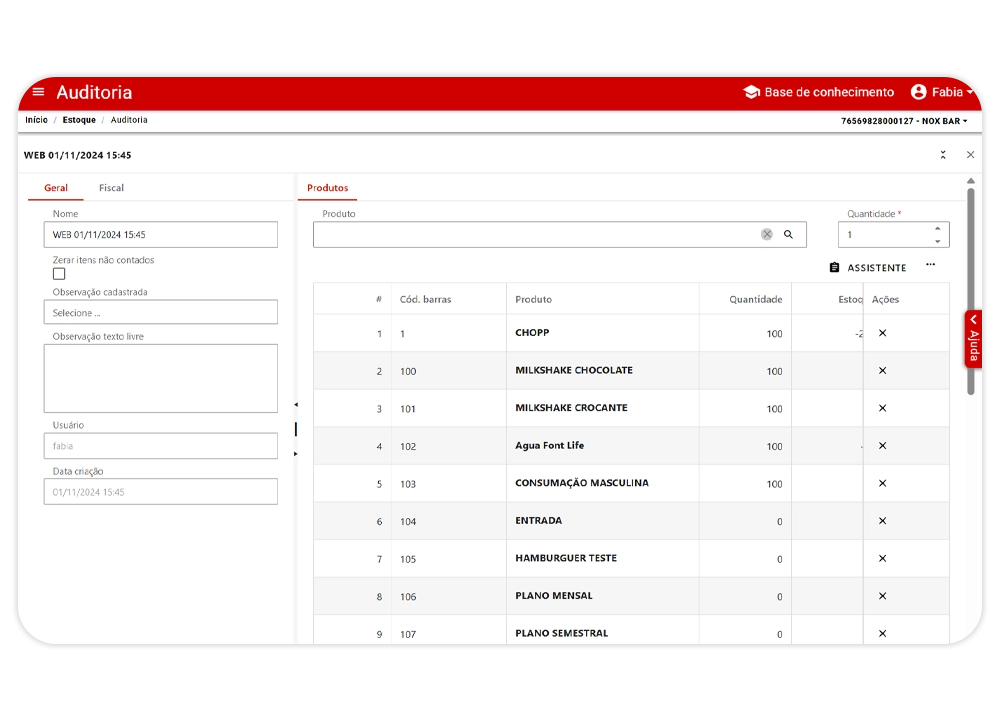The width and height of the screenshot is (1000, 720).
Task: Click quantity 100 in CONSUMAÇÃO MASCULINA row
Action: [774, 484]
